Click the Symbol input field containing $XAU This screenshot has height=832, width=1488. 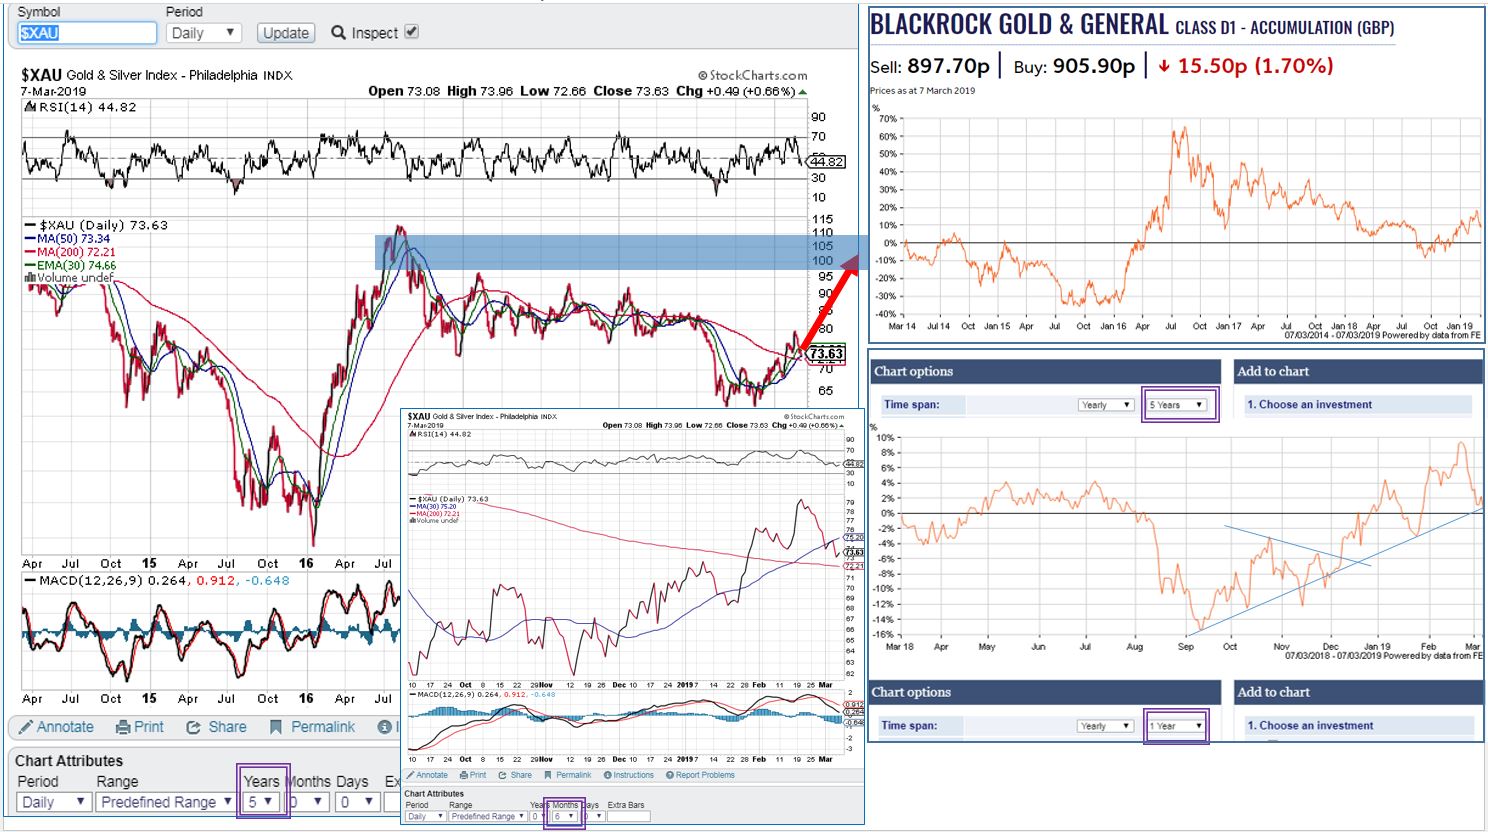[x=87, y=33]
